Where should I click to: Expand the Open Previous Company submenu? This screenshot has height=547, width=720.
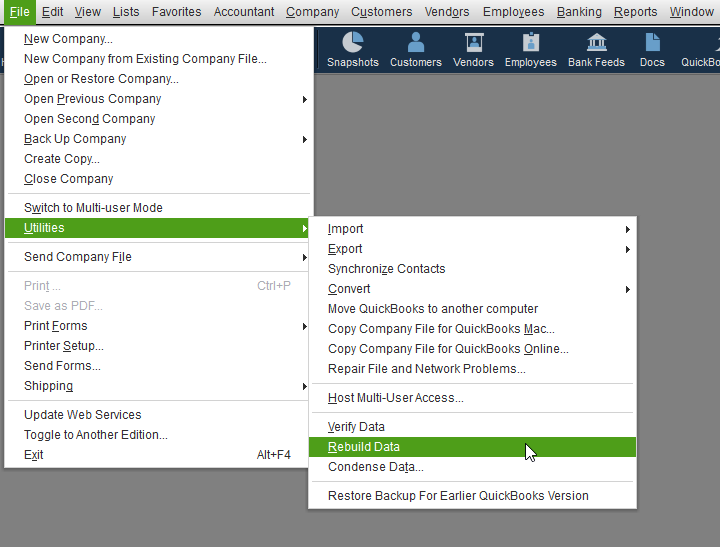click(158, 99)
